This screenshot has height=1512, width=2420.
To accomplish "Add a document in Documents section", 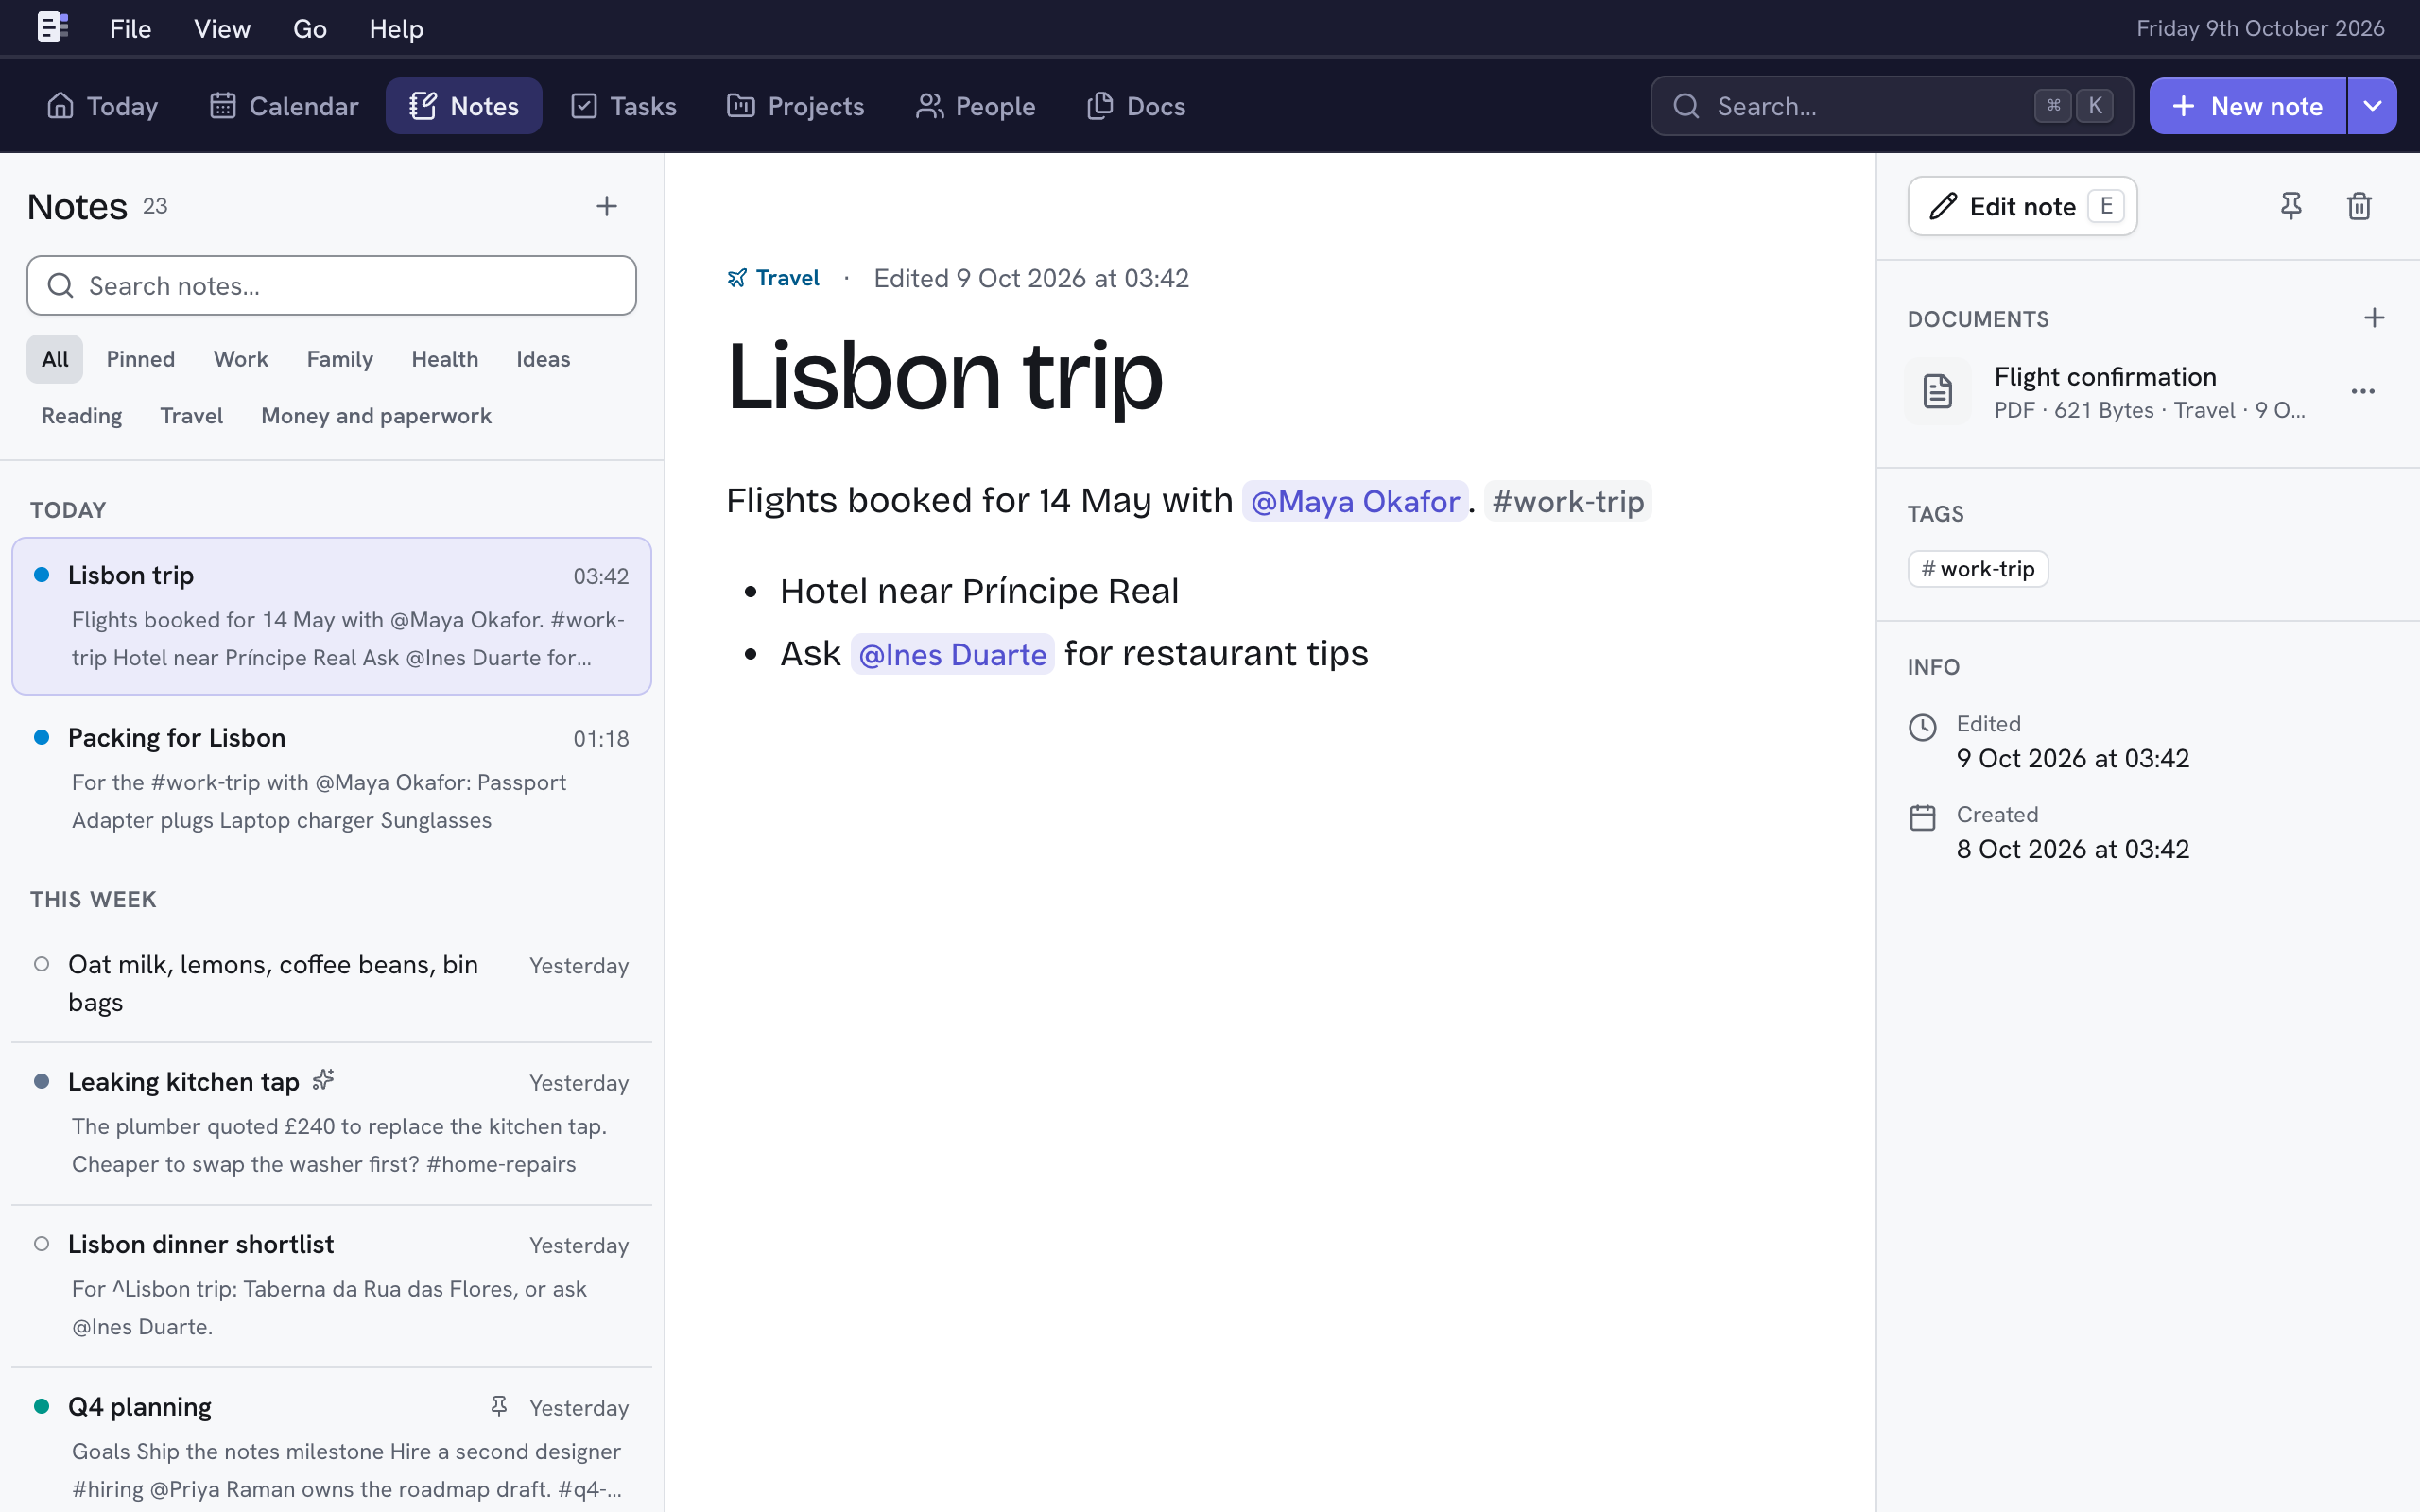I will point(2374,318).
